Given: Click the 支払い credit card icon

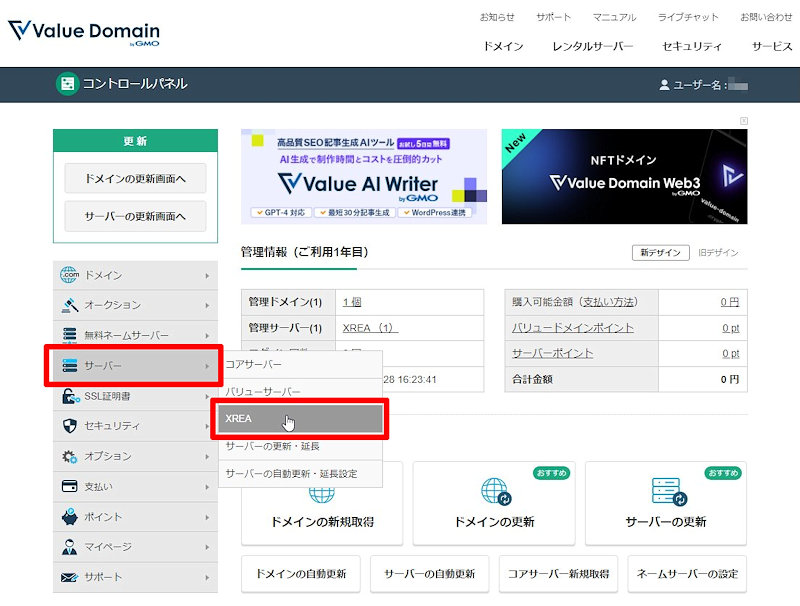Looking at the screenshot, I should 69,487.
